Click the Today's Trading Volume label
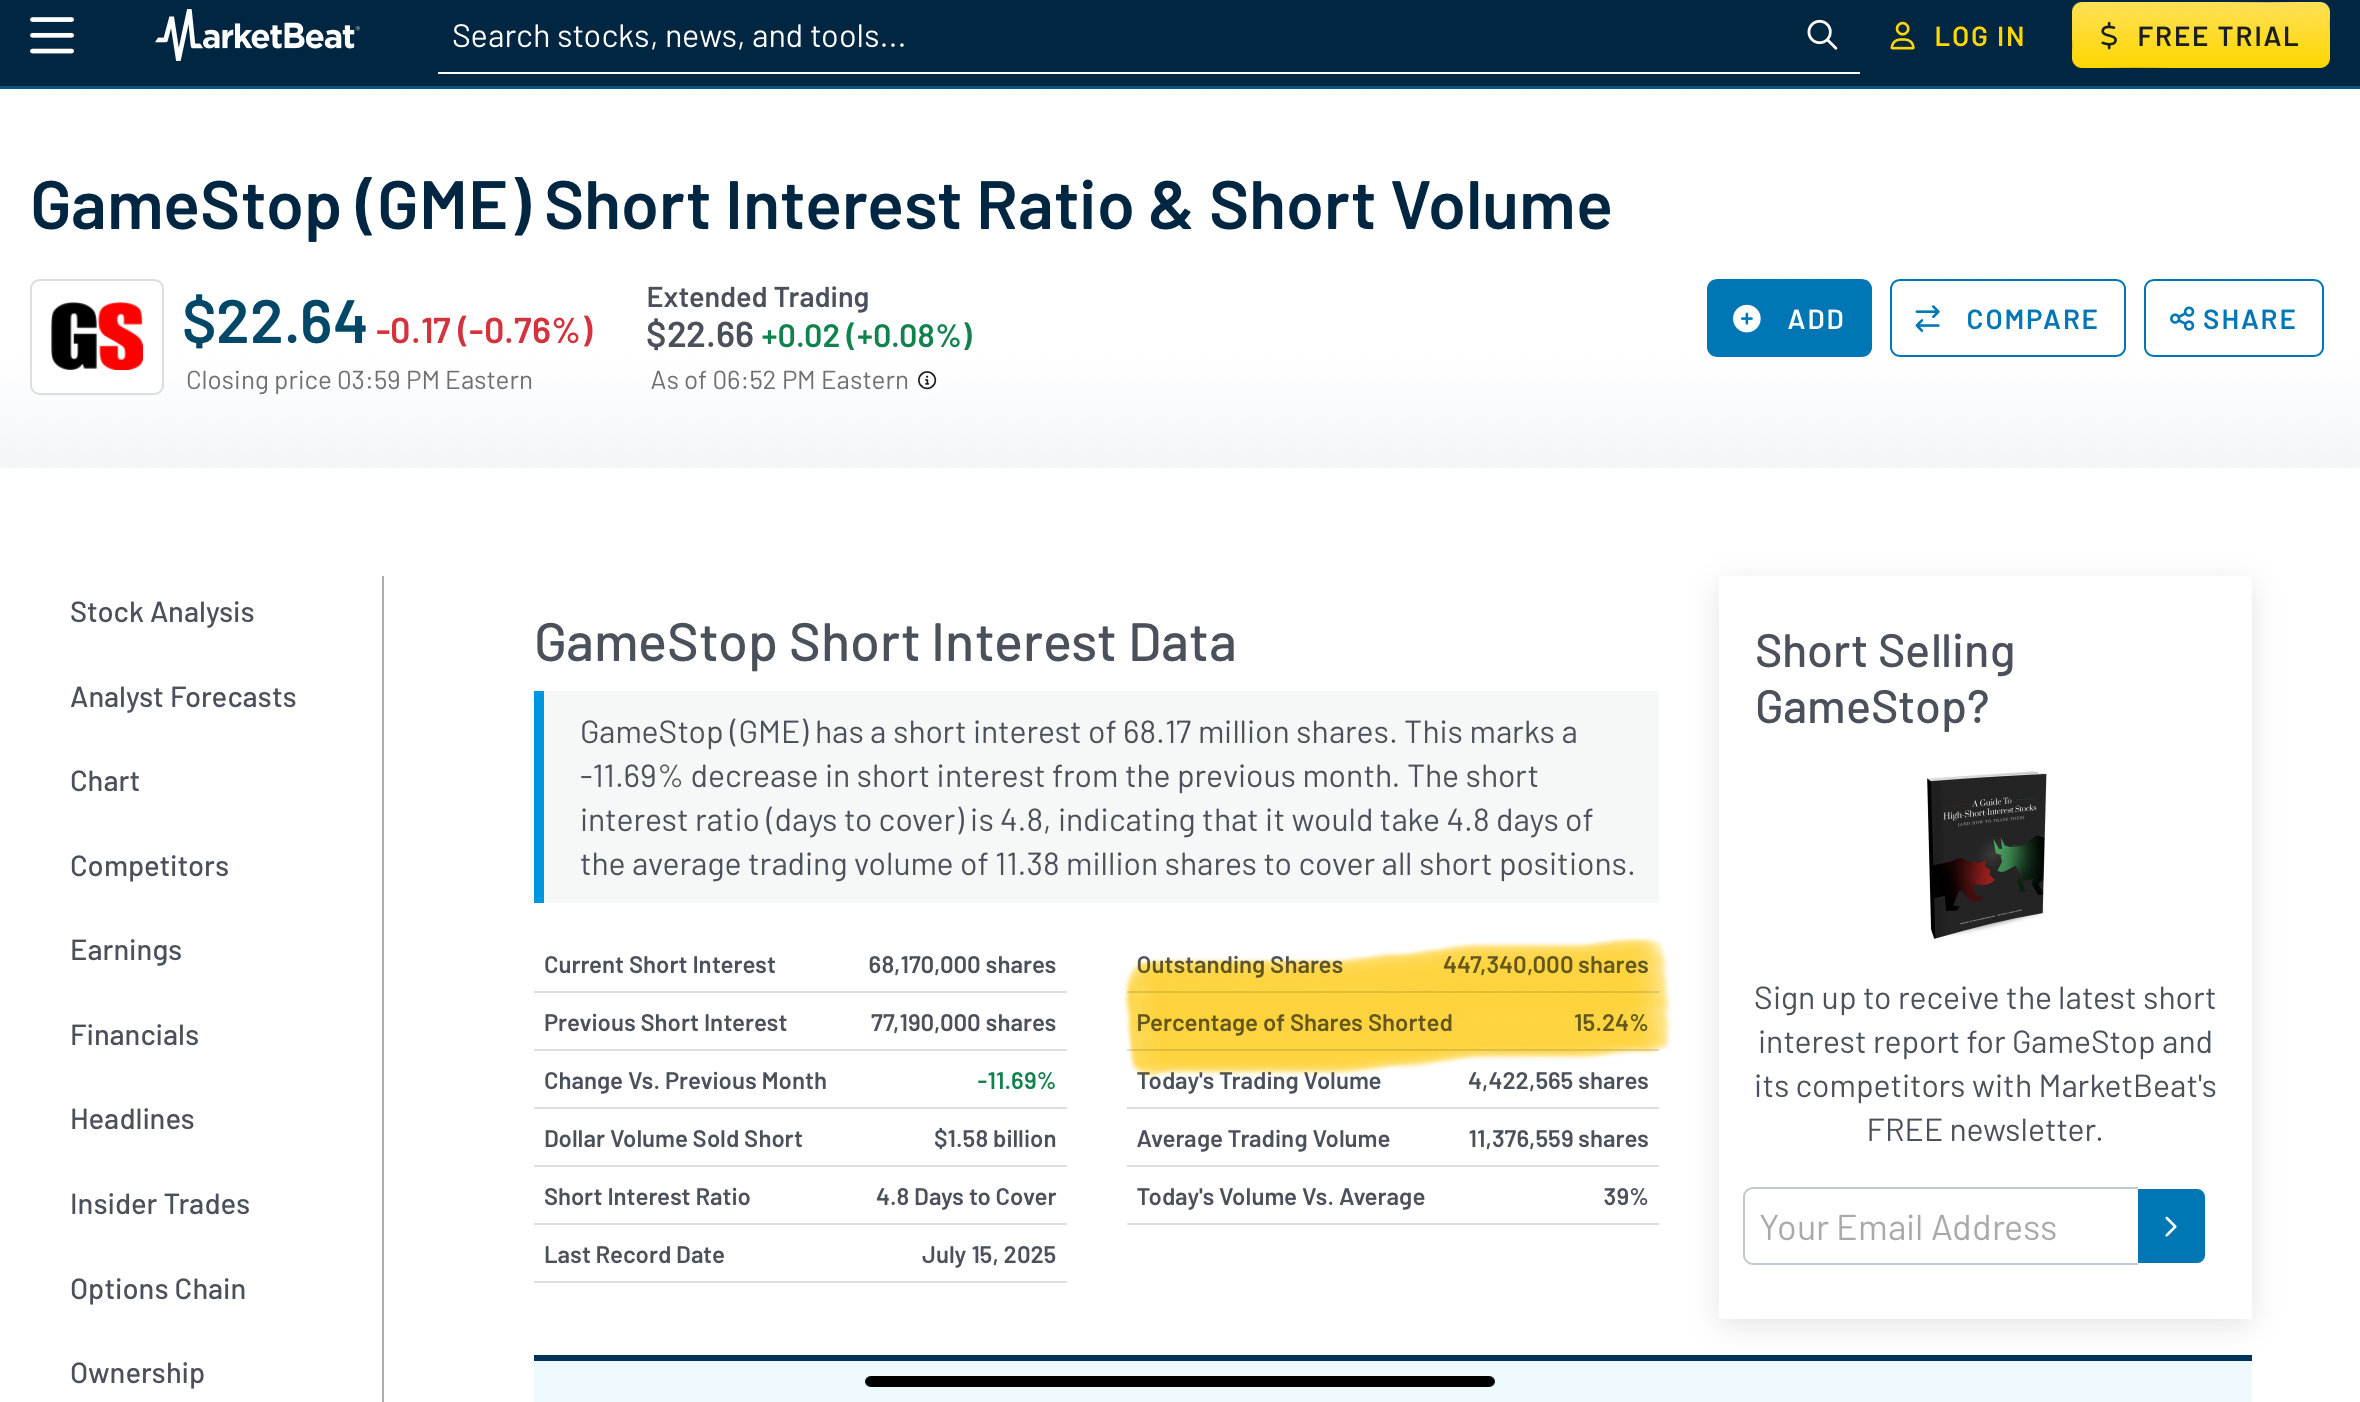 [1259, 1081]
